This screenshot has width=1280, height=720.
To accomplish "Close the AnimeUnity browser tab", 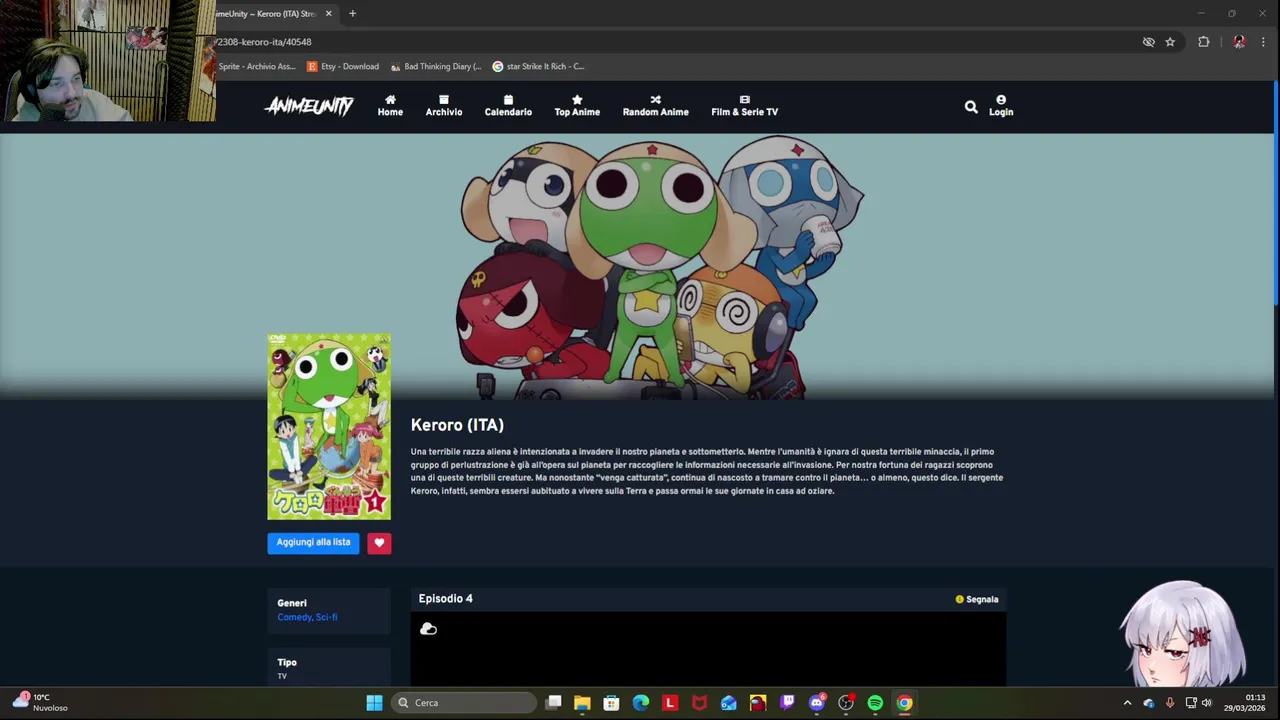I will coord(328,14).
